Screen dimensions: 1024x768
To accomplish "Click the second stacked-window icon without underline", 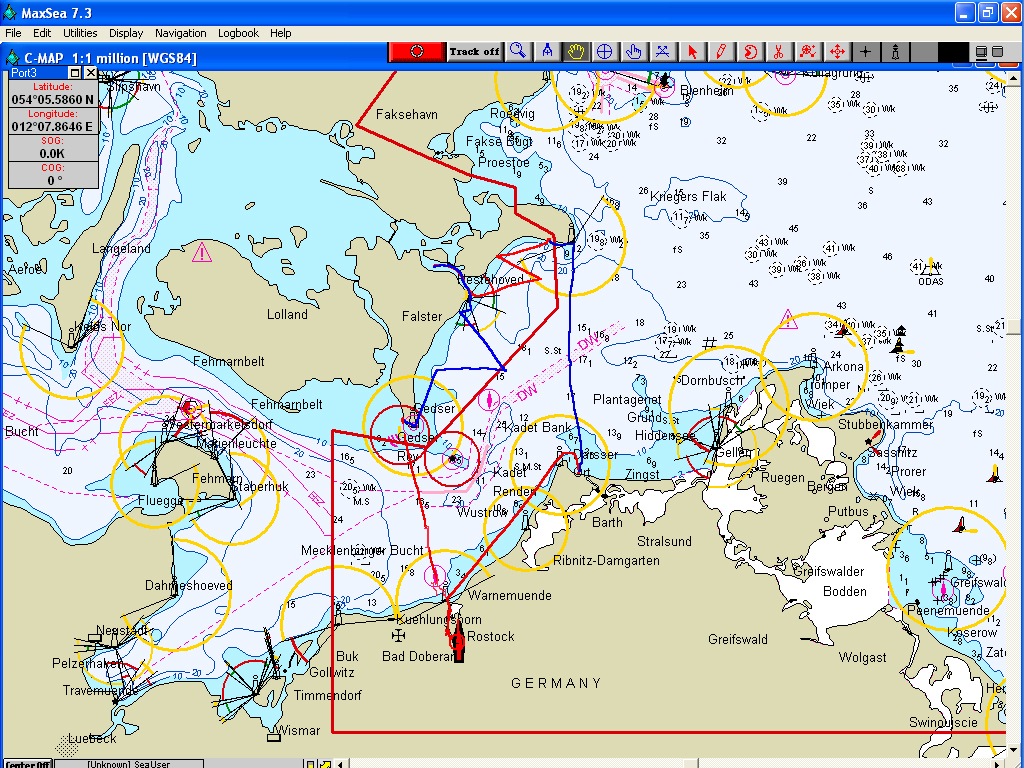I will pos(997,52).
